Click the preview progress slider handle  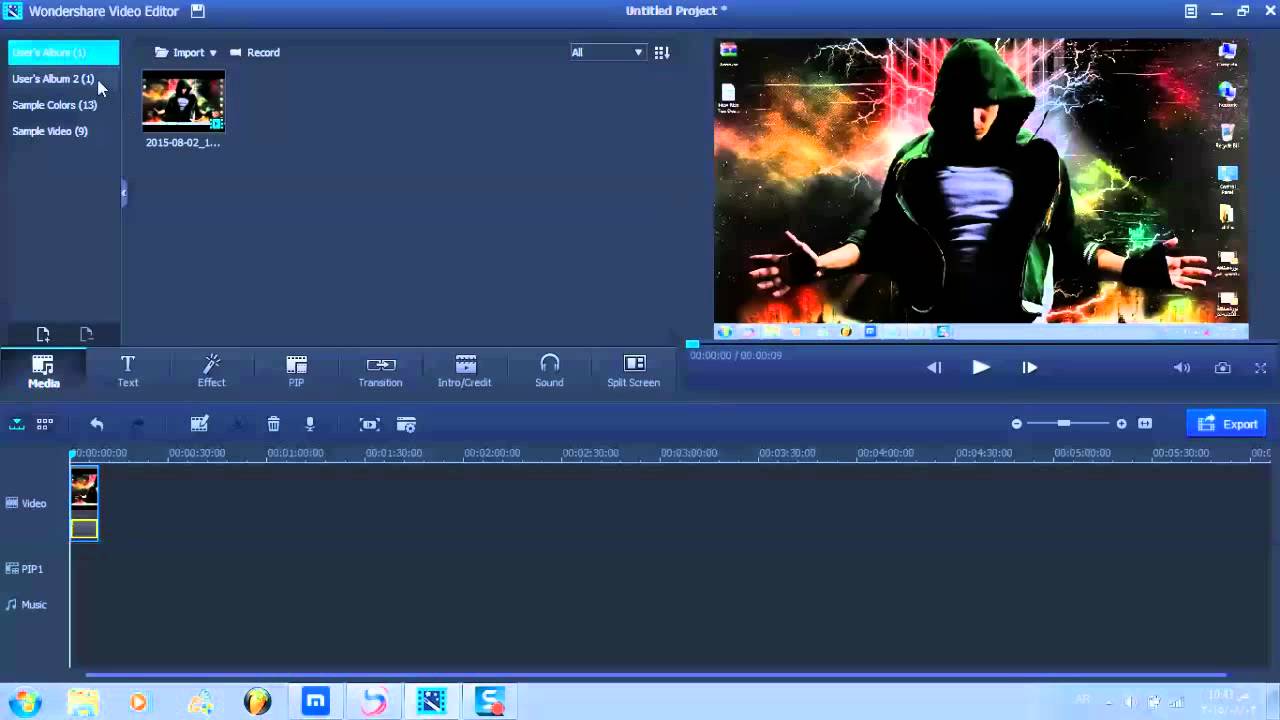coord(692,344)
